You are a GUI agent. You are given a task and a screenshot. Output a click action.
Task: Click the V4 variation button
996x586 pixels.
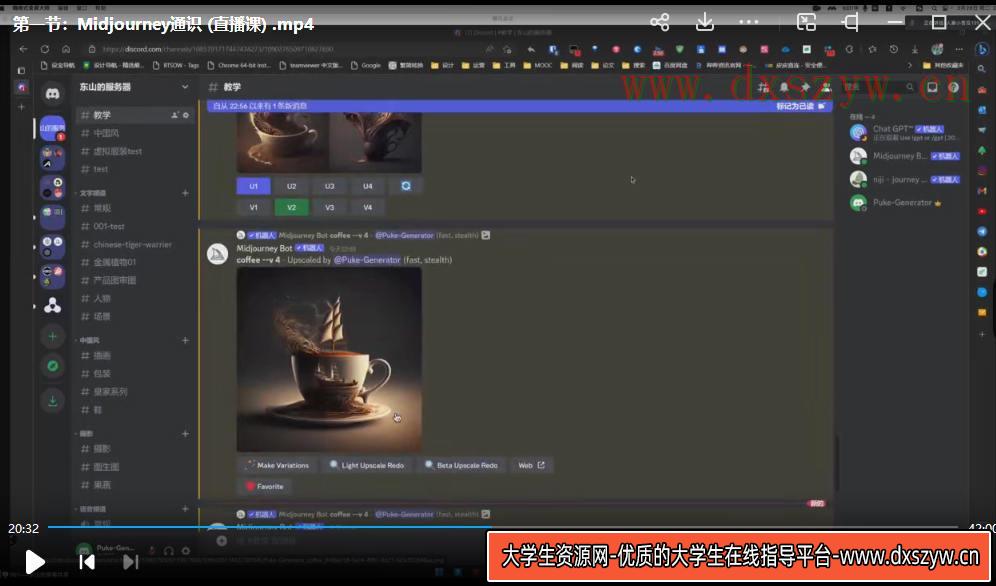pos(368,207)
